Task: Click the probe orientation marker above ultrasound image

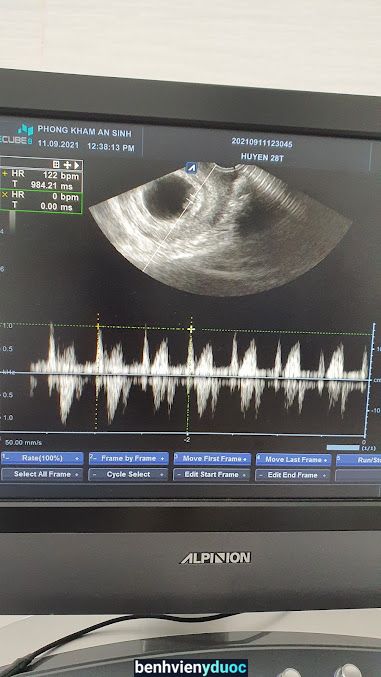Action: point(191,168)
